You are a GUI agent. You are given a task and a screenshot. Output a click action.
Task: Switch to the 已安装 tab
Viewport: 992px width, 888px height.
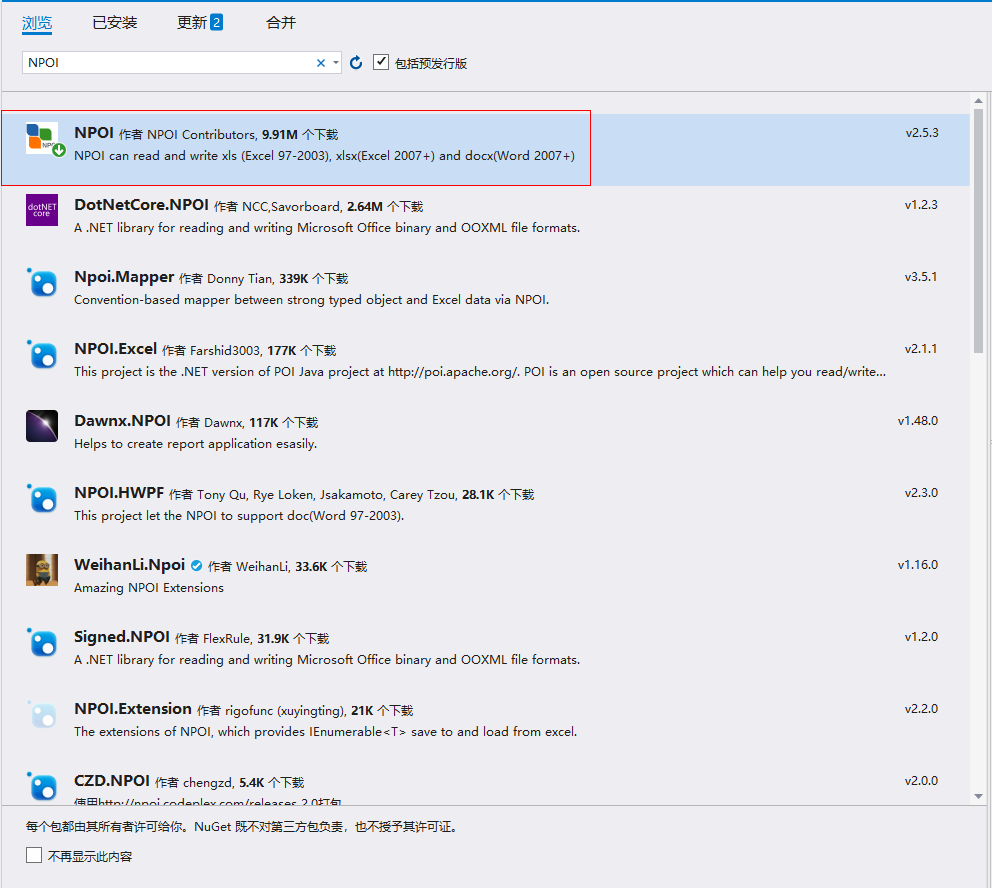(x=114, y=22)
